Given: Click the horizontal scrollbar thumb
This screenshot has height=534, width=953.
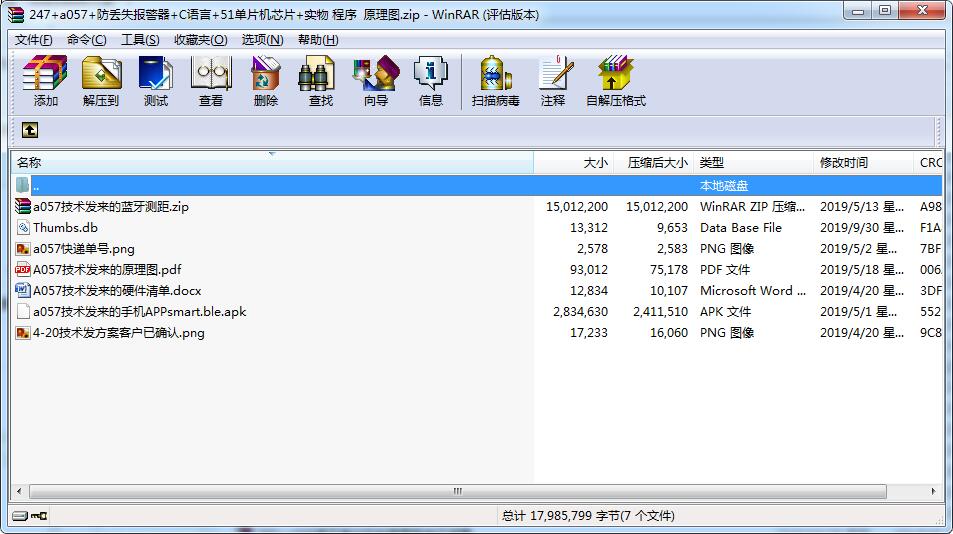Looking at the screenshot, I should [458, 491].
